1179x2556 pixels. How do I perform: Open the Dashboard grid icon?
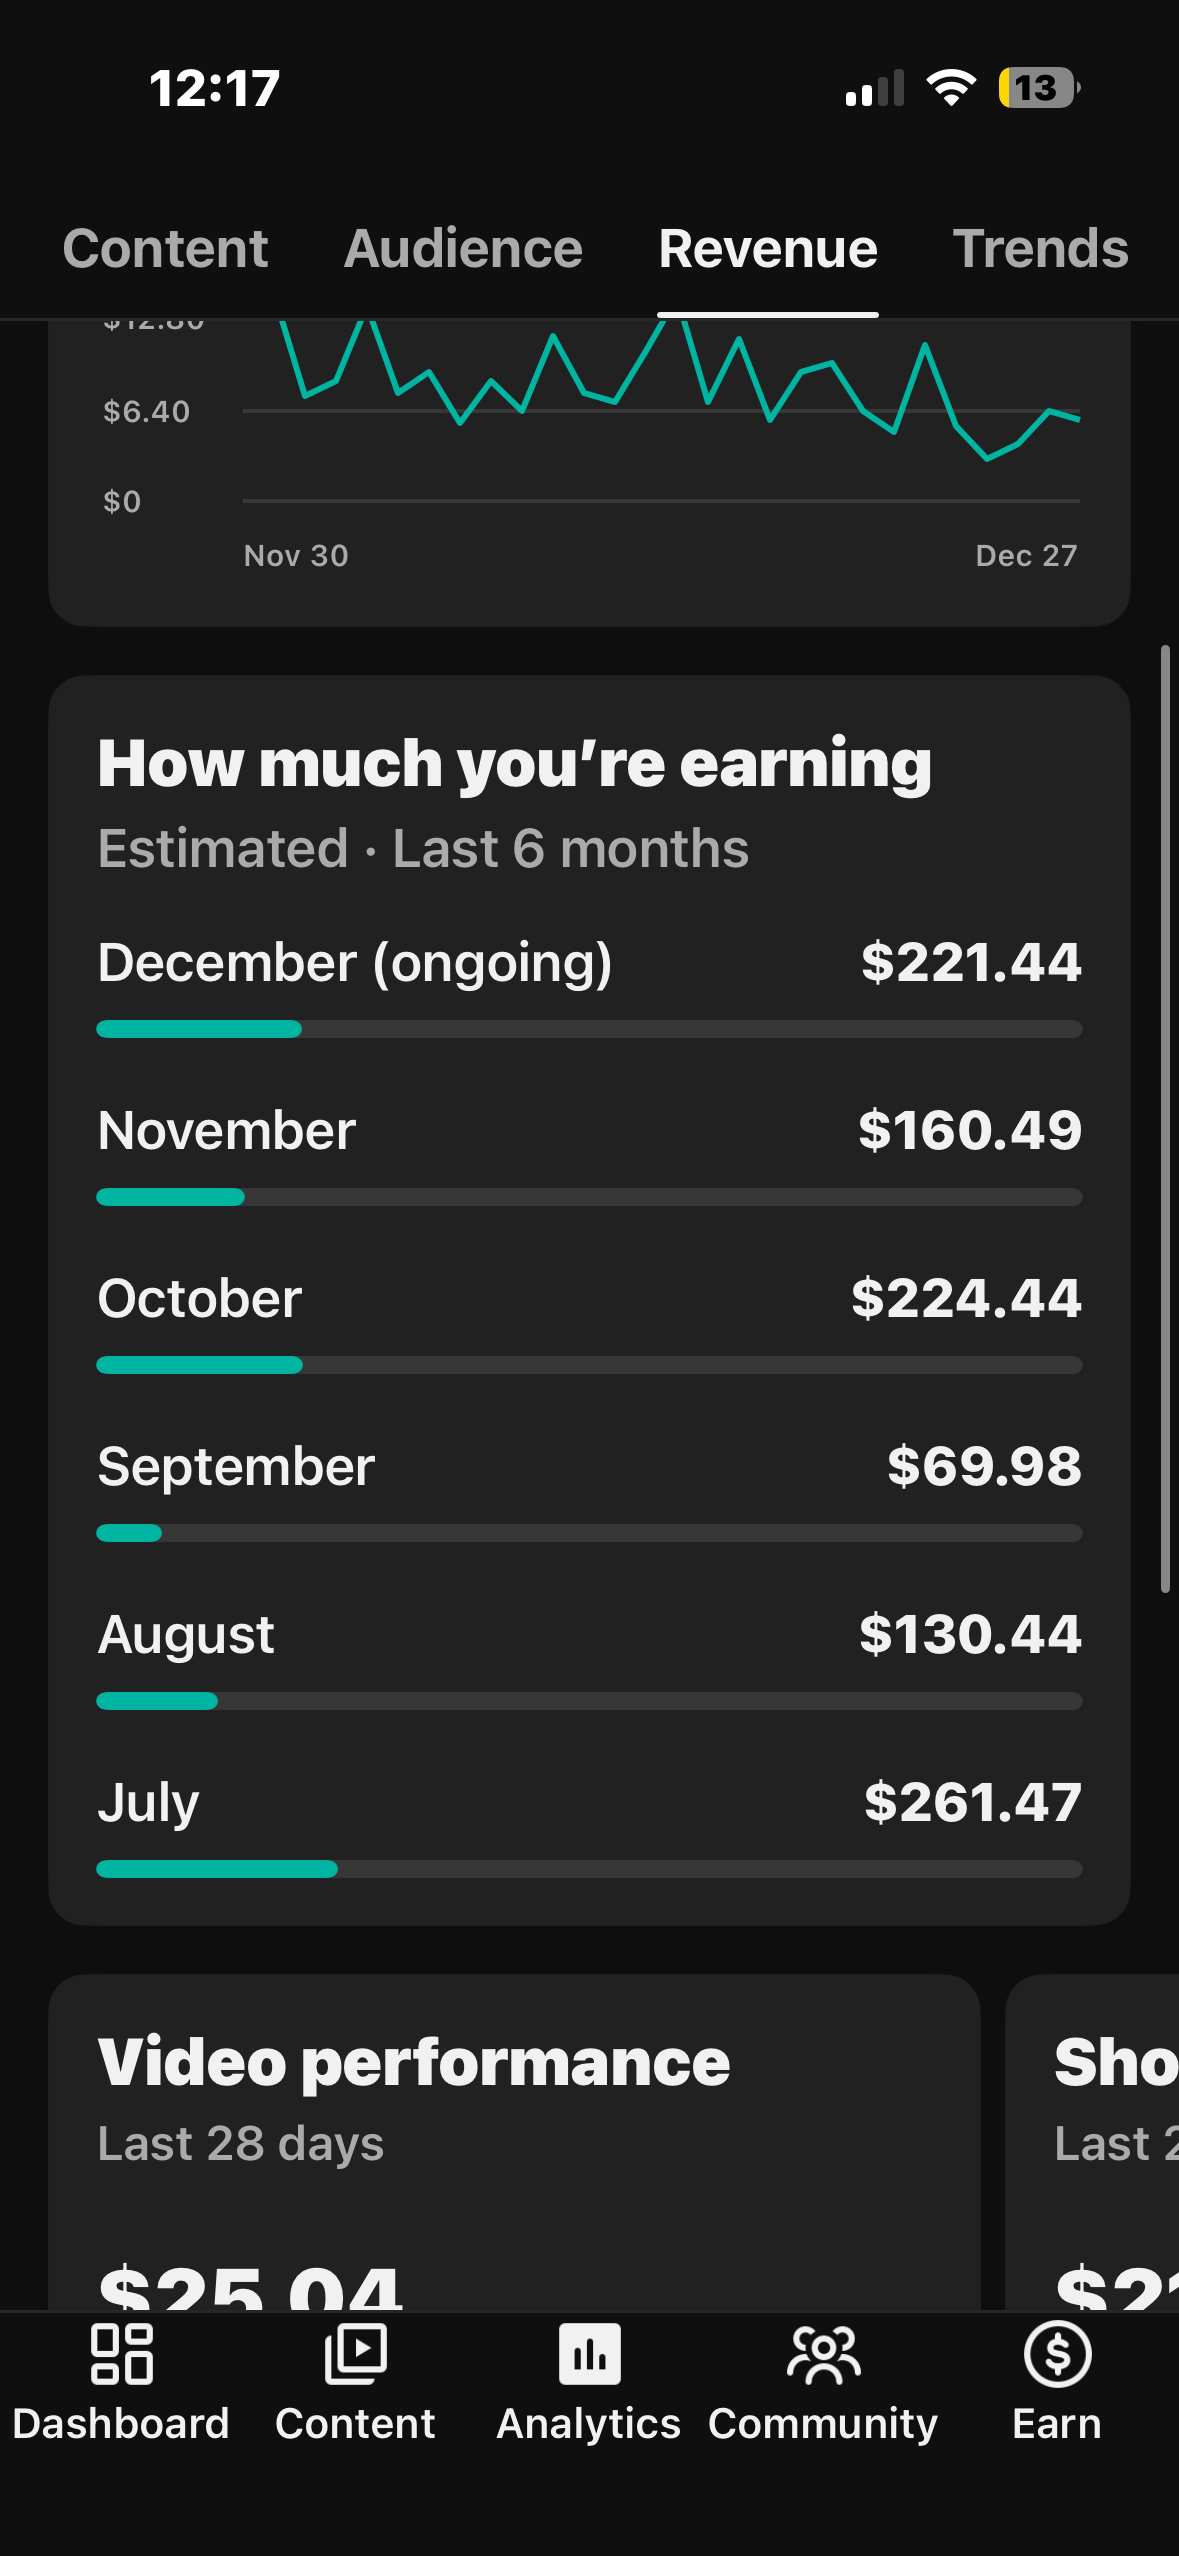click(x=121, y=2354)
